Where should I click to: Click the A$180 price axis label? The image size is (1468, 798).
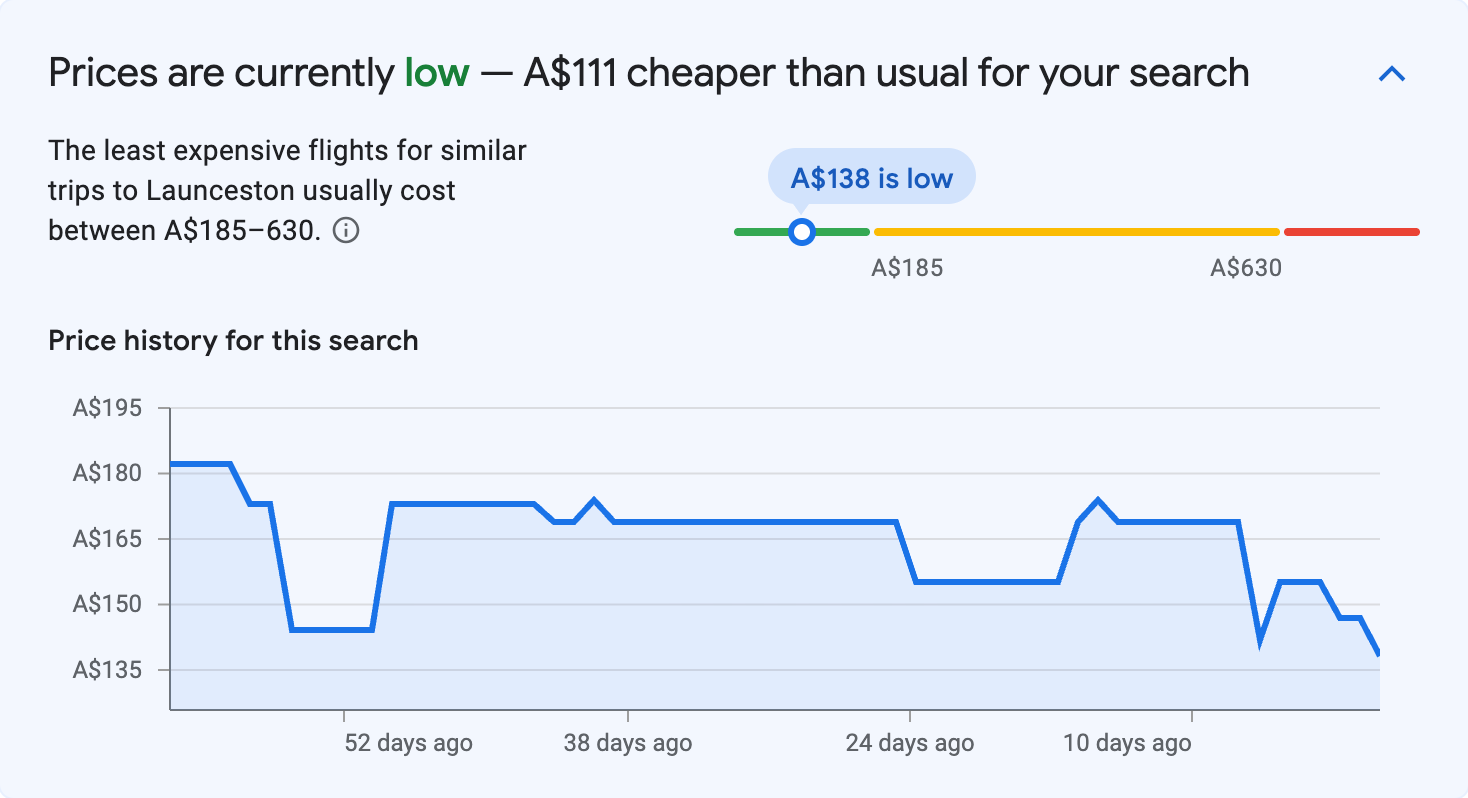(x=107, y=473)
